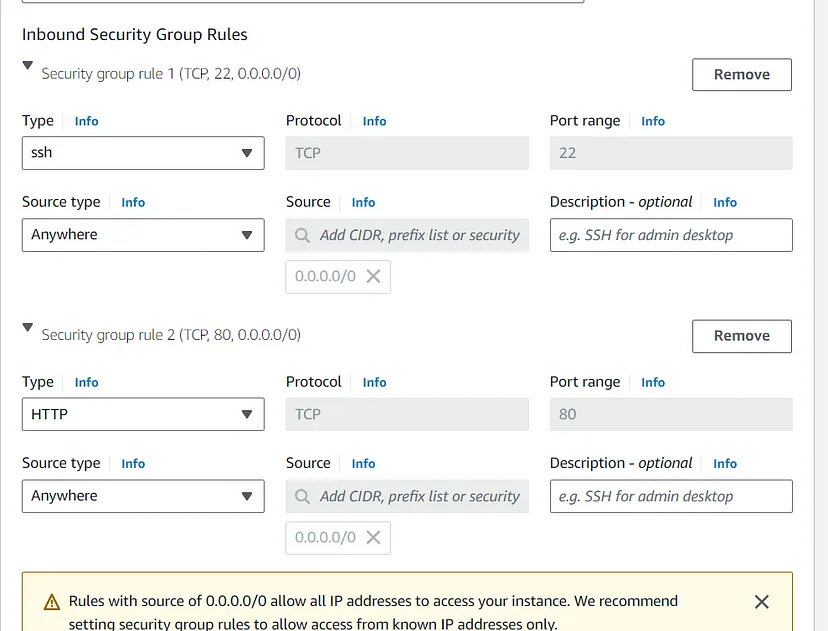
Task: Collapse Security group rule 1 section
Action: coord(28,67)
